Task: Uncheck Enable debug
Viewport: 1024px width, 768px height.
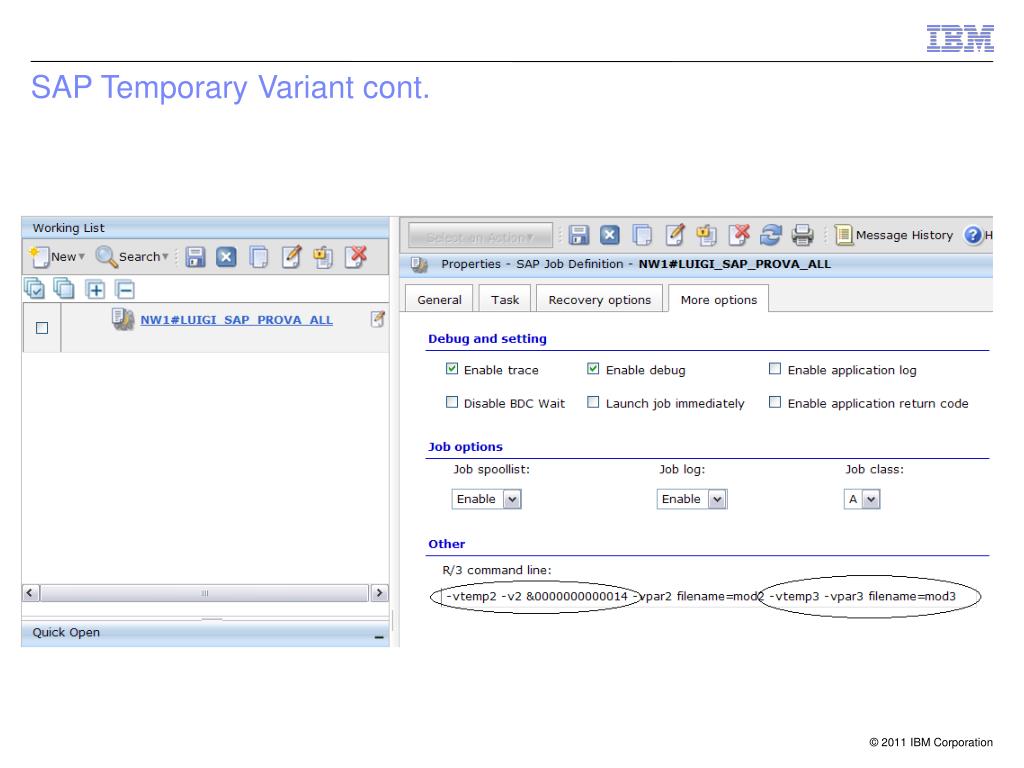Action: [593, 369]
